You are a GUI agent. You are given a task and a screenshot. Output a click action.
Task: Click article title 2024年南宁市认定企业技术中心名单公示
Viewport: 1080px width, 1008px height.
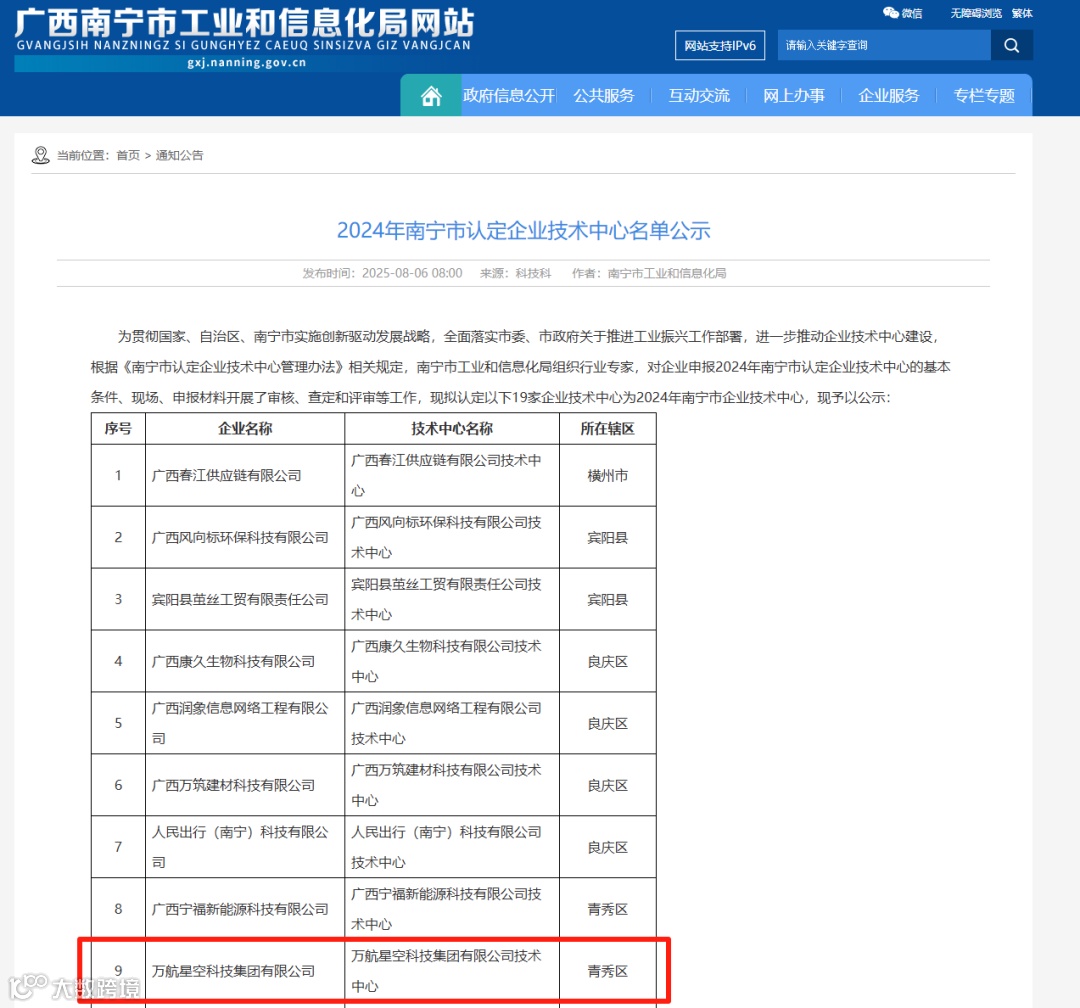pyautogui.click(x=523, y=230)
